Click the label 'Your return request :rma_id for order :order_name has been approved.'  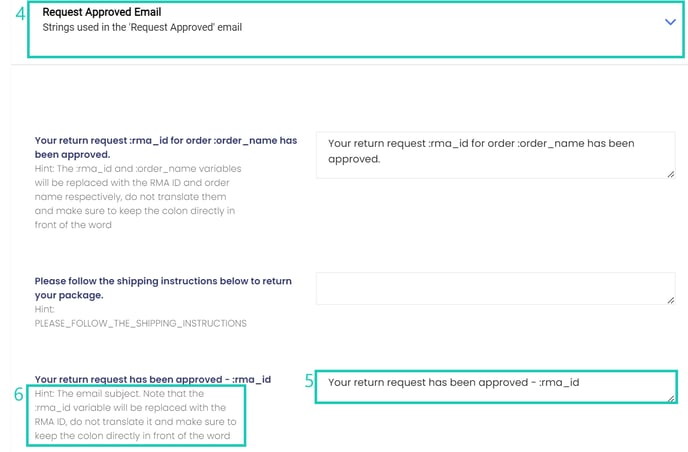[x=166, y=147]
